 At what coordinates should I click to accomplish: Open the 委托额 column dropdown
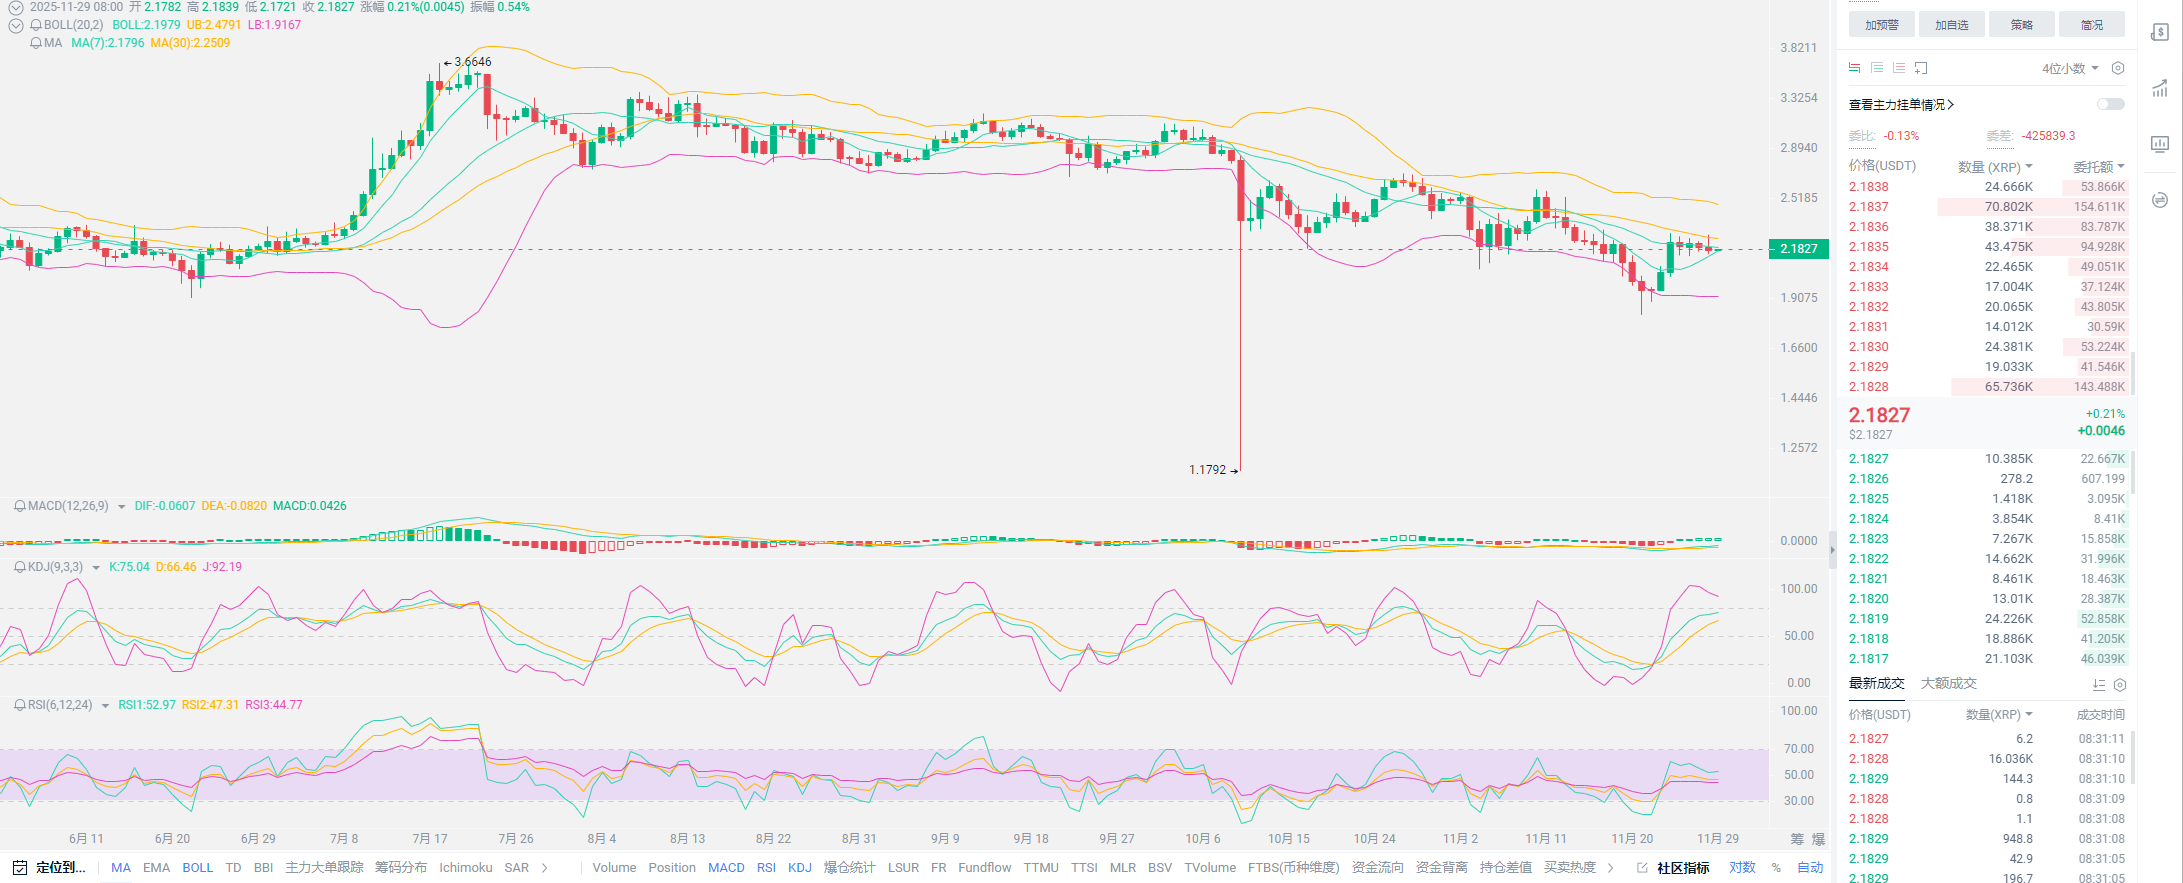tap(2098, 167)
